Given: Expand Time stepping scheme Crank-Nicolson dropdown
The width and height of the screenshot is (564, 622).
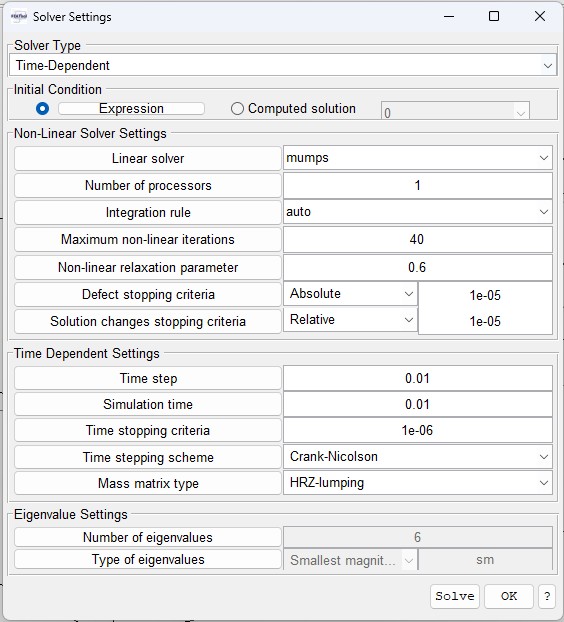Looking at the screenshot, I should 418,457.
